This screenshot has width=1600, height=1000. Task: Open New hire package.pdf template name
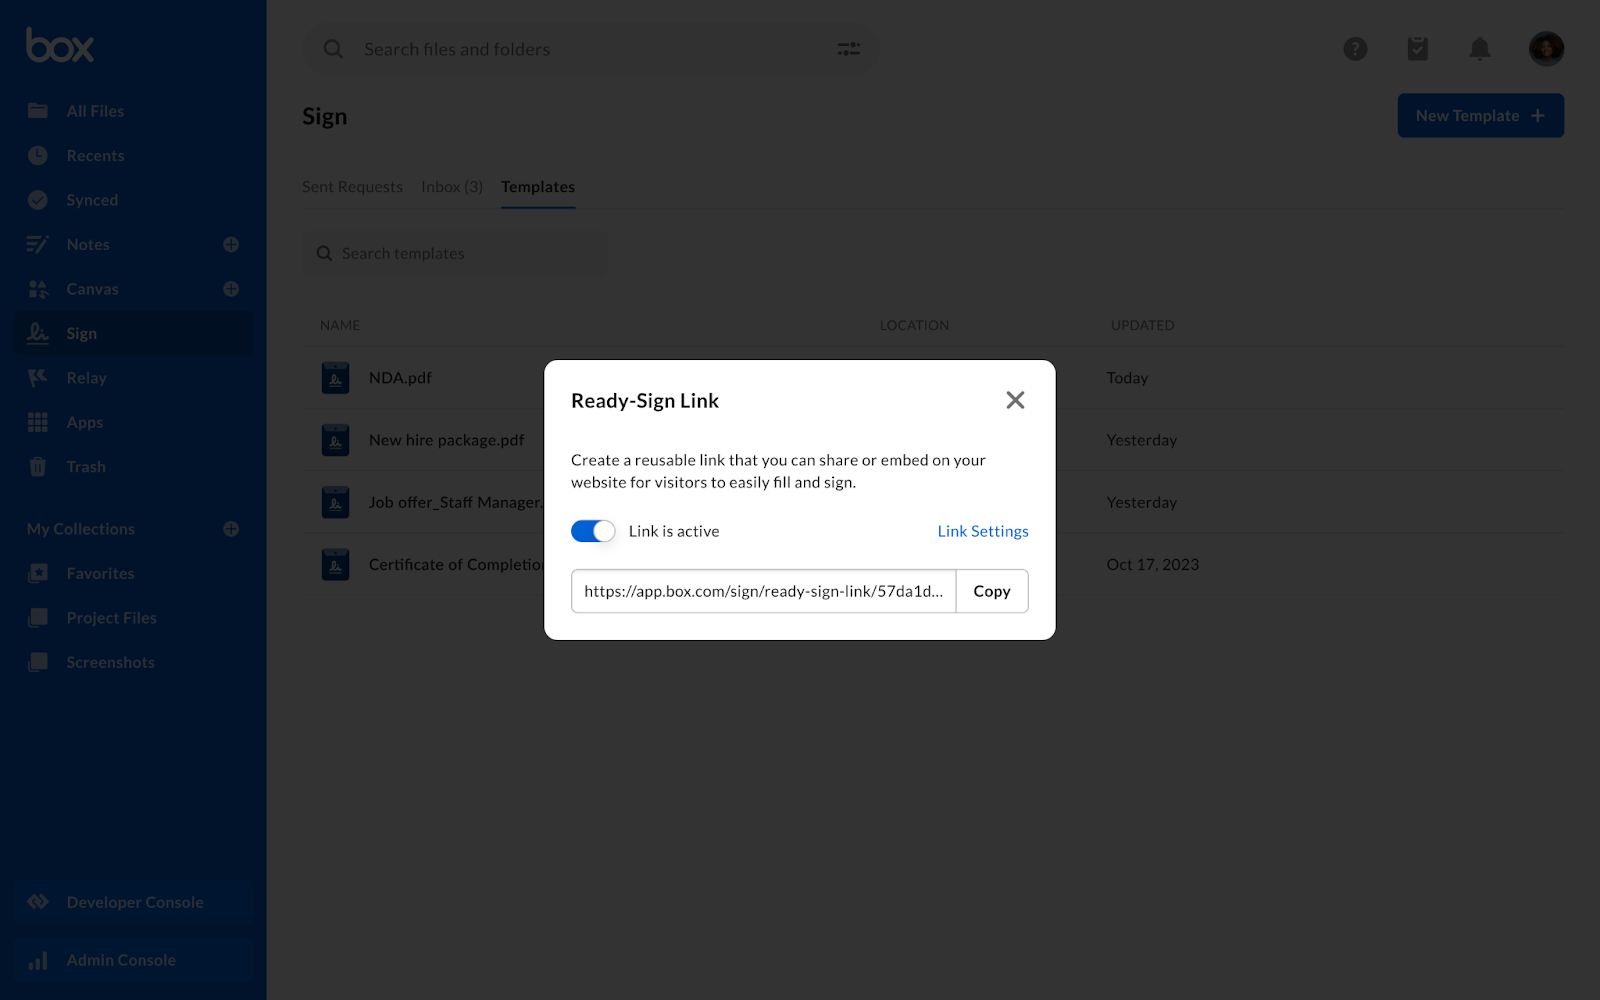coord(446,440)
